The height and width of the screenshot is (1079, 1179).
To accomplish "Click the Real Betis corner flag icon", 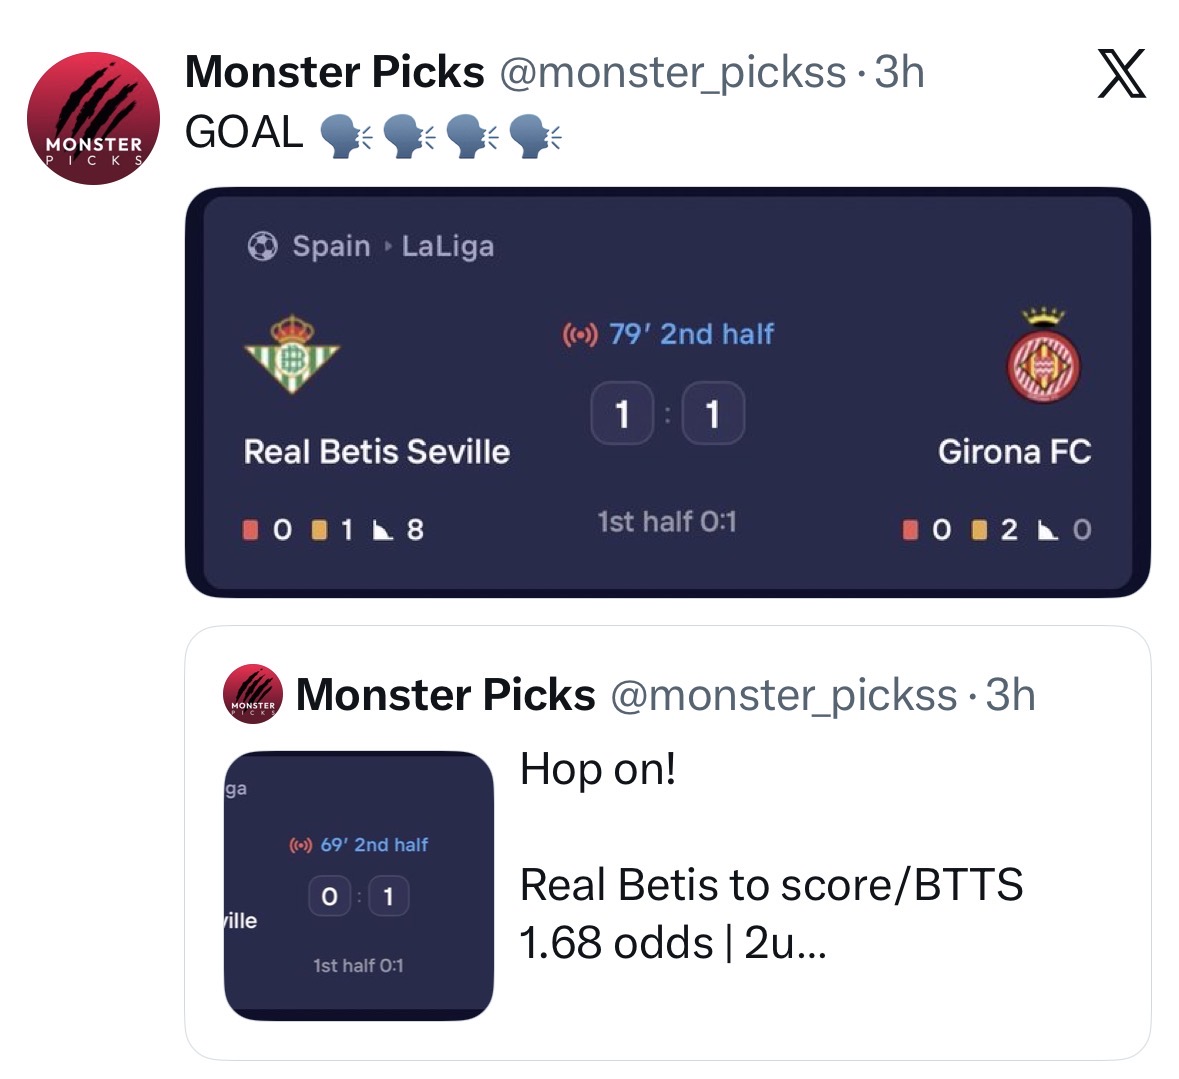I will [382, 530].
